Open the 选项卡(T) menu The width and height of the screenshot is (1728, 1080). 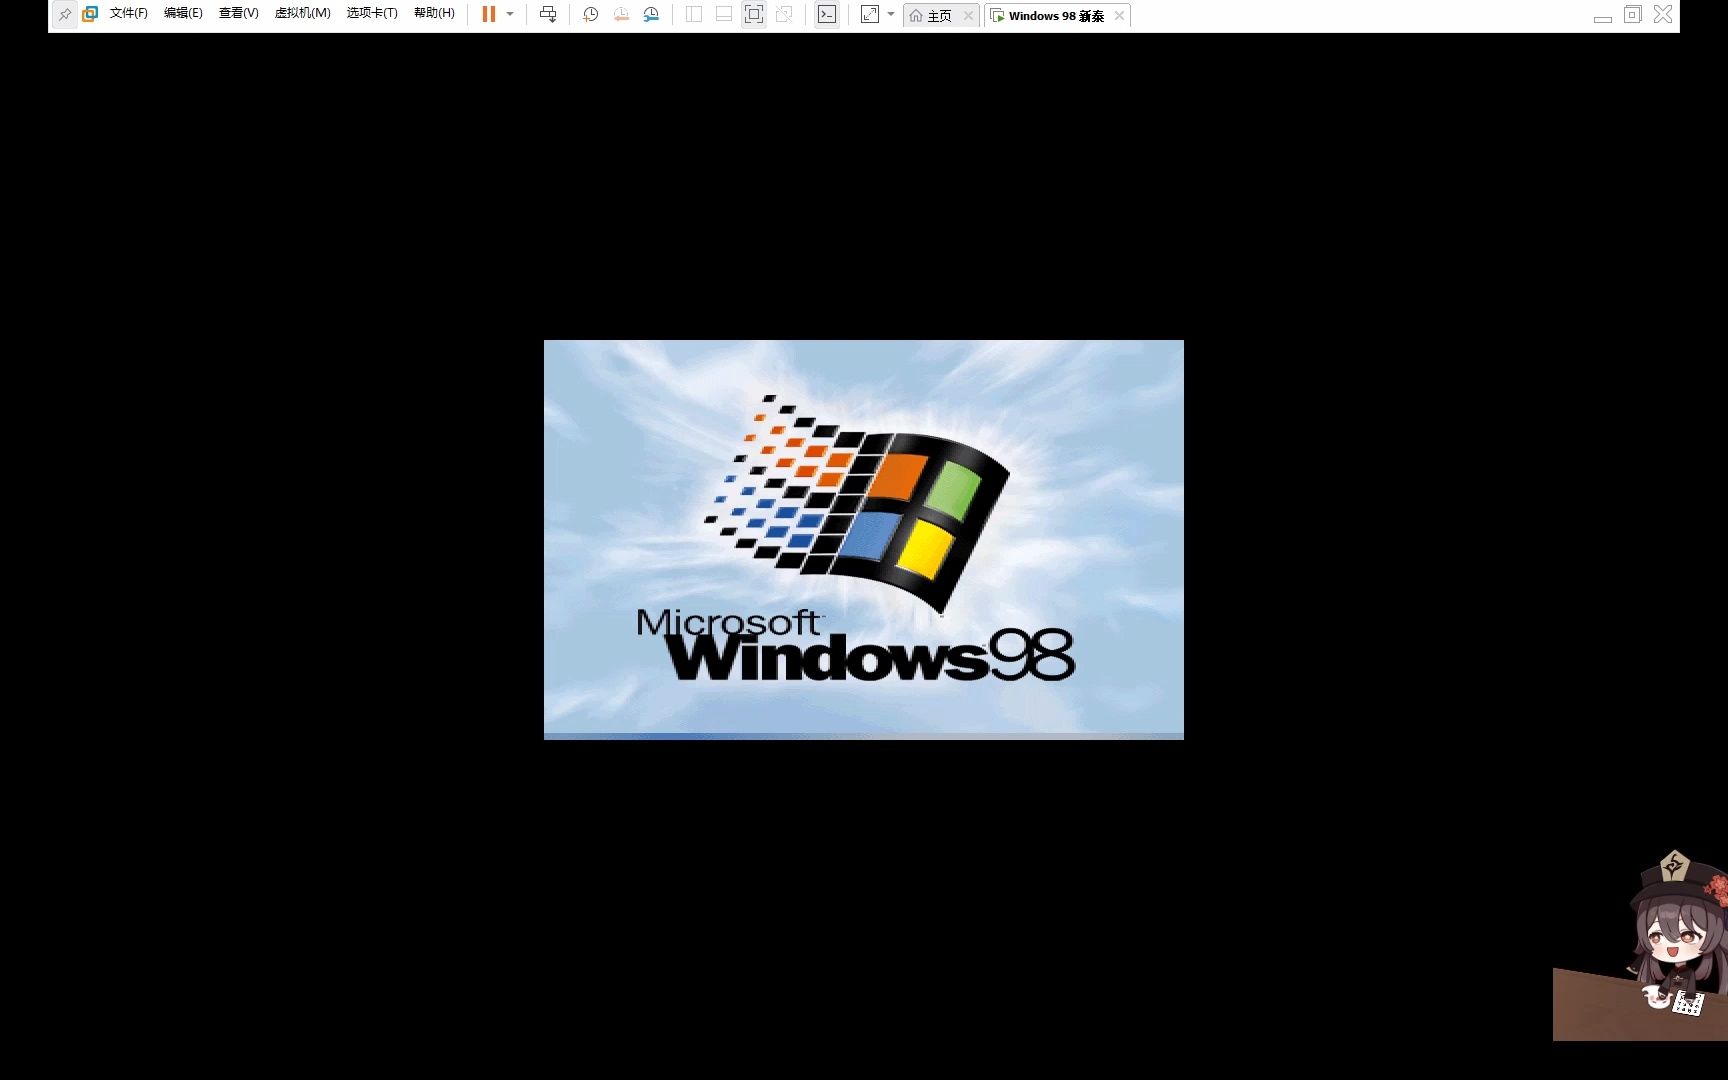coord(372,14)
